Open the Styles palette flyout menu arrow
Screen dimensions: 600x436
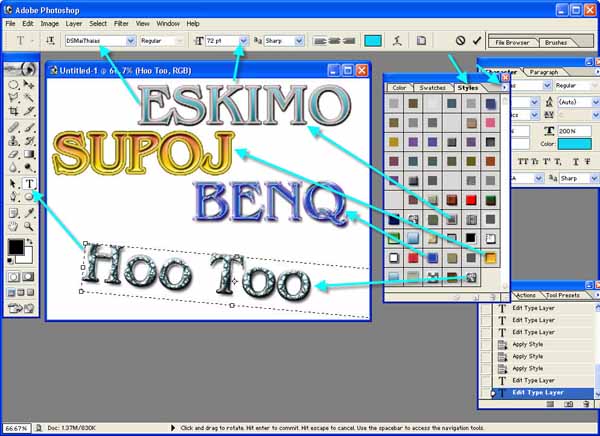[504, 88]
